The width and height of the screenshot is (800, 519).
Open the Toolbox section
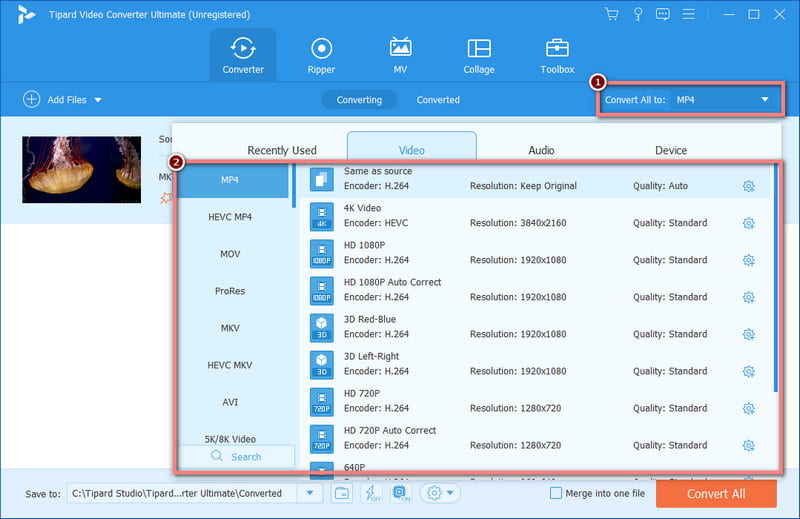(x=557, y=55)
